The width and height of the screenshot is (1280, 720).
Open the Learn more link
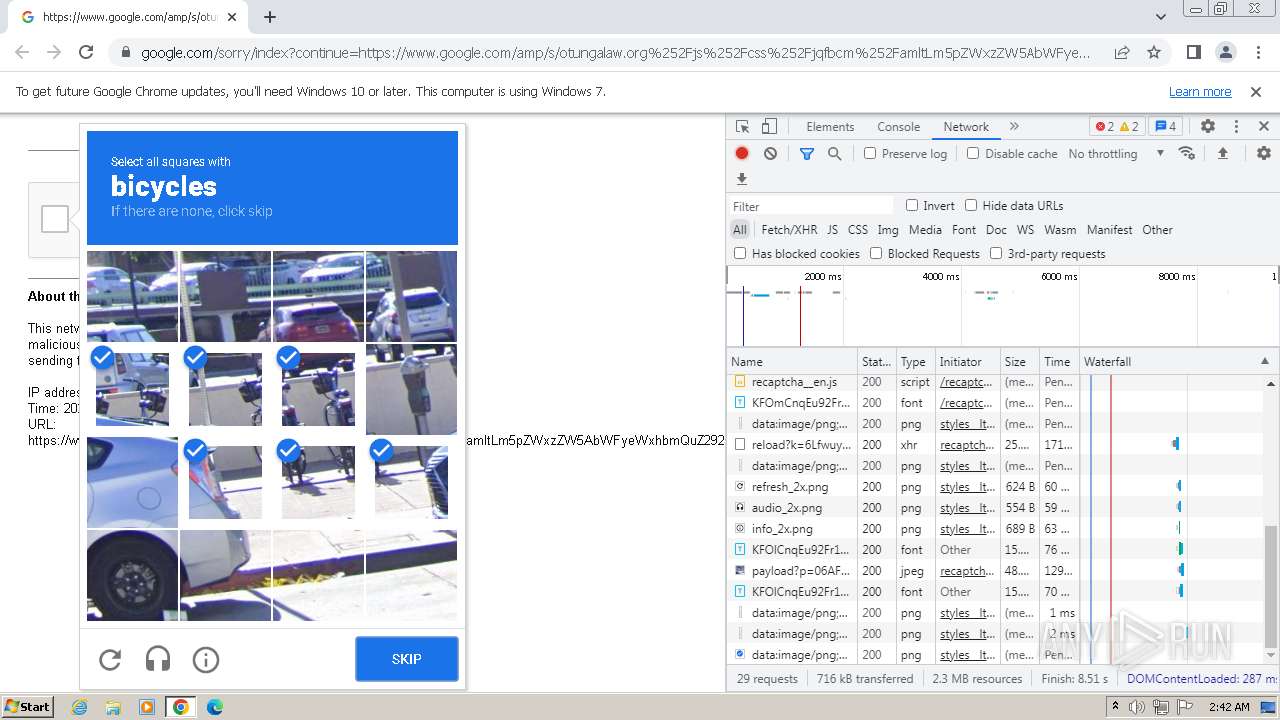click(x=1200, y=91)
